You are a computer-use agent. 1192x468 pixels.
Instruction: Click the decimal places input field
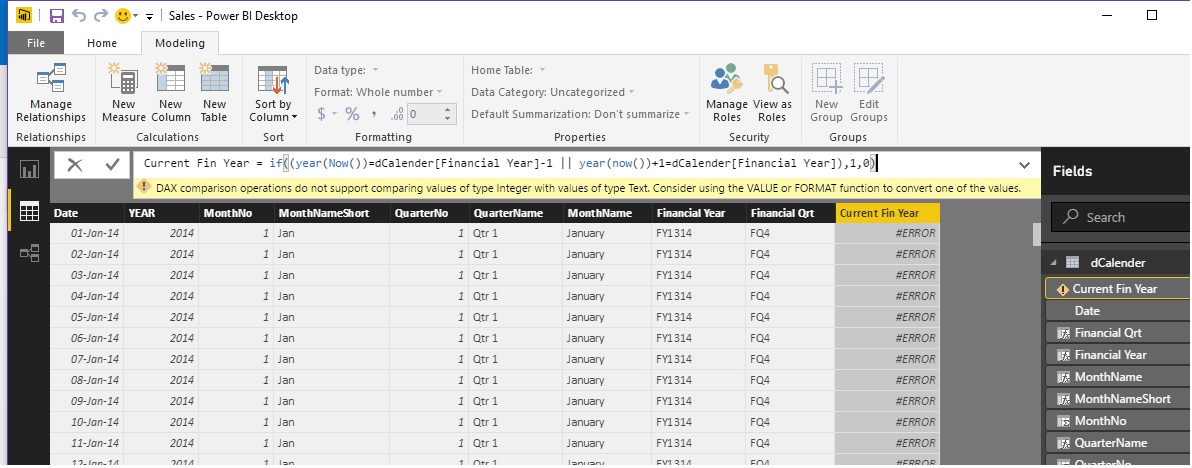coord(424,115)
